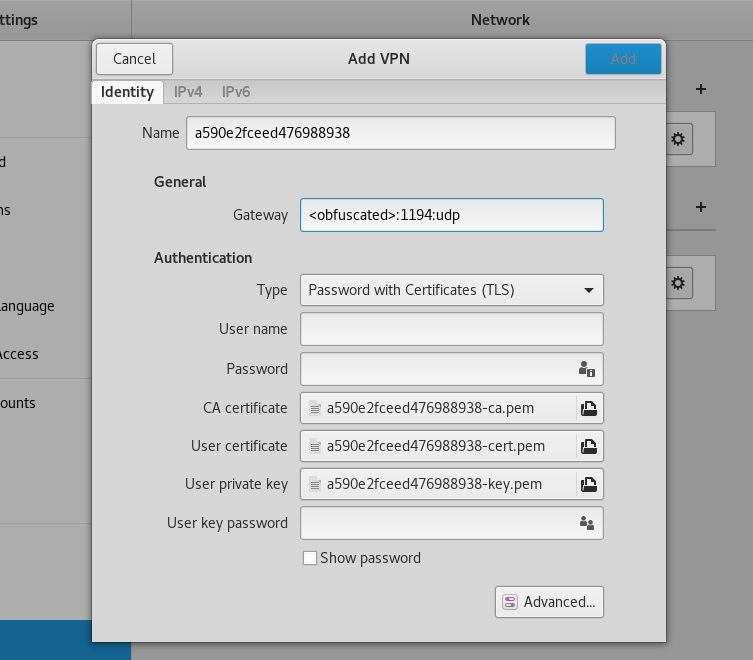Image resolution: width=753 pixels, height=660 pixels.
Task: Click the lower plus icon in Network window
Action: tap(701, 207)
